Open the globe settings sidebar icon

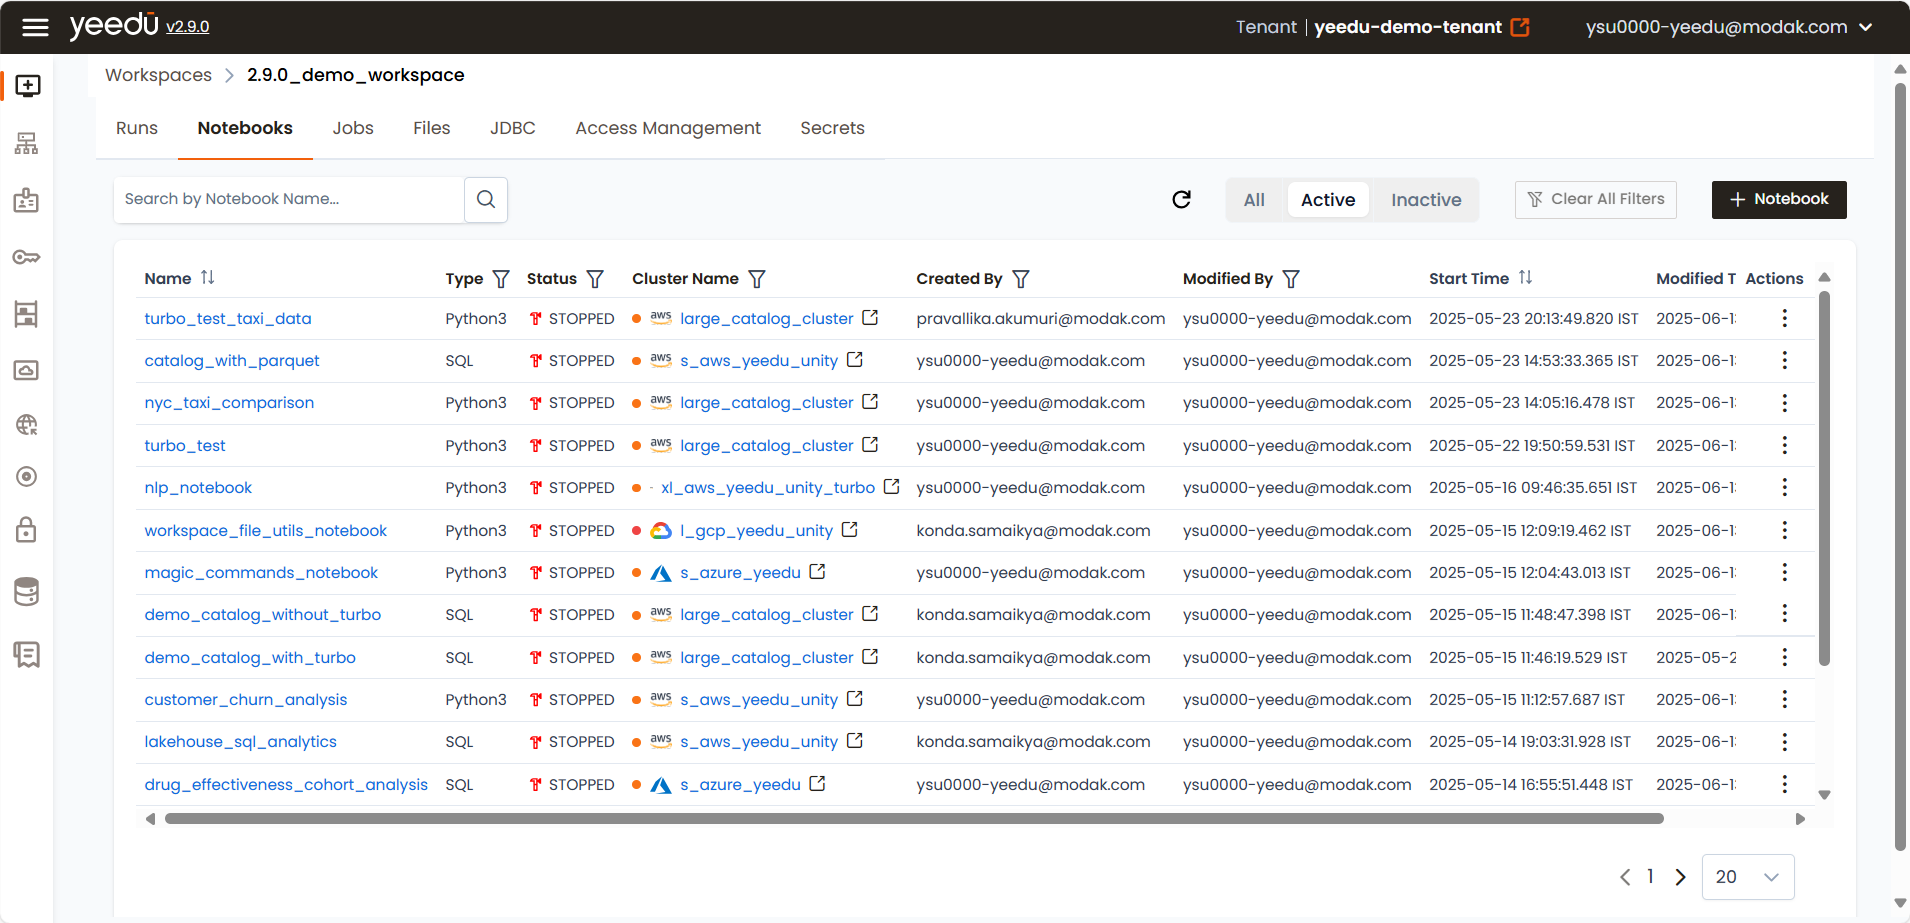[x=27, y=425]
